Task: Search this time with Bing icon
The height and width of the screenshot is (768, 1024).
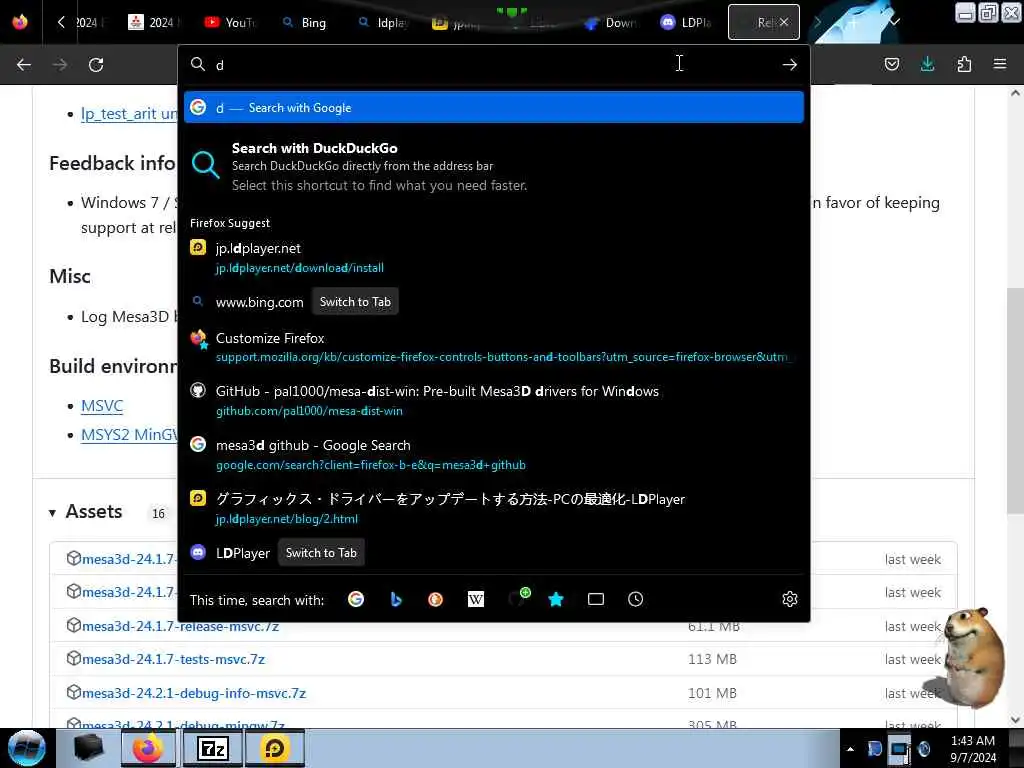Action: (396, 599)
